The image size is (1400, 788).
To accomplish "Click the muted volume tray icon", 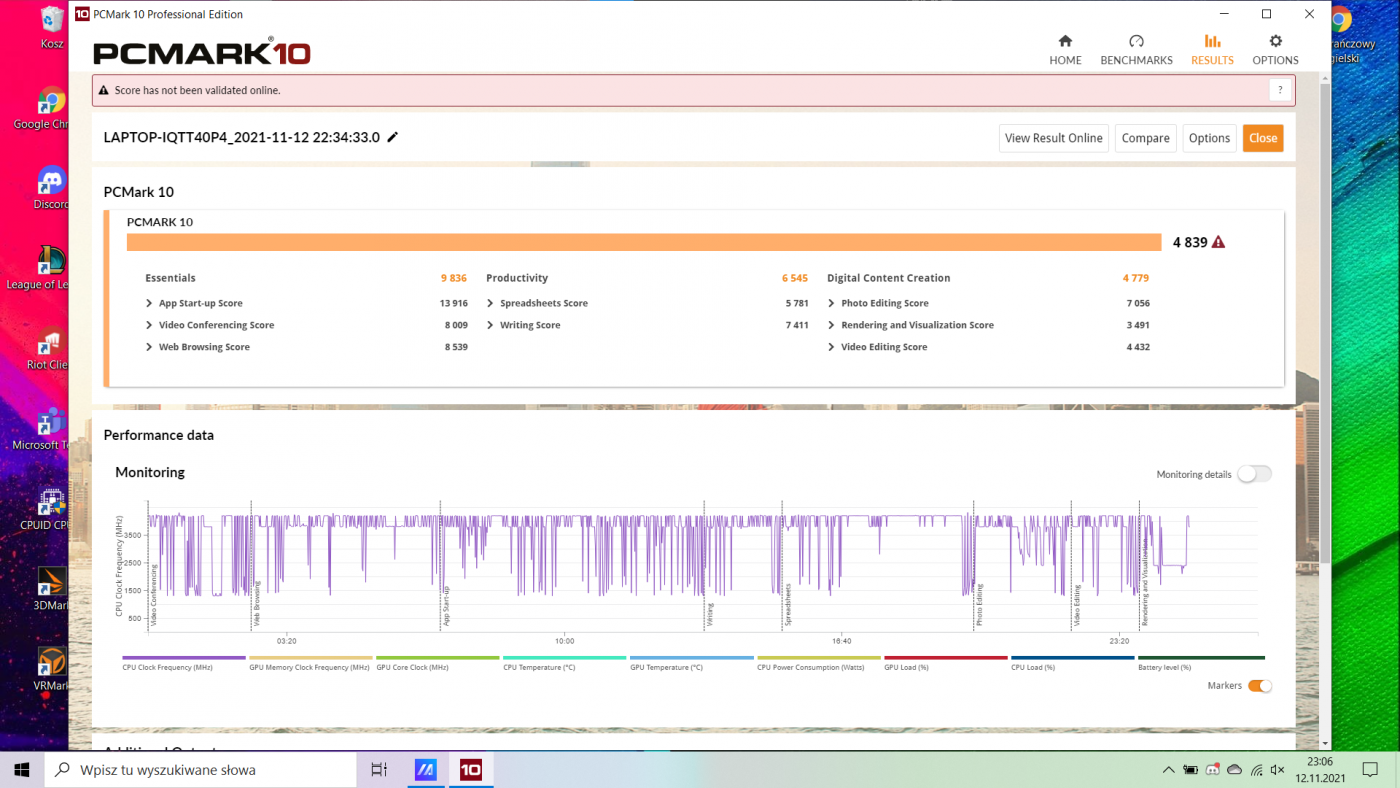I will [x=1277, y=770].
